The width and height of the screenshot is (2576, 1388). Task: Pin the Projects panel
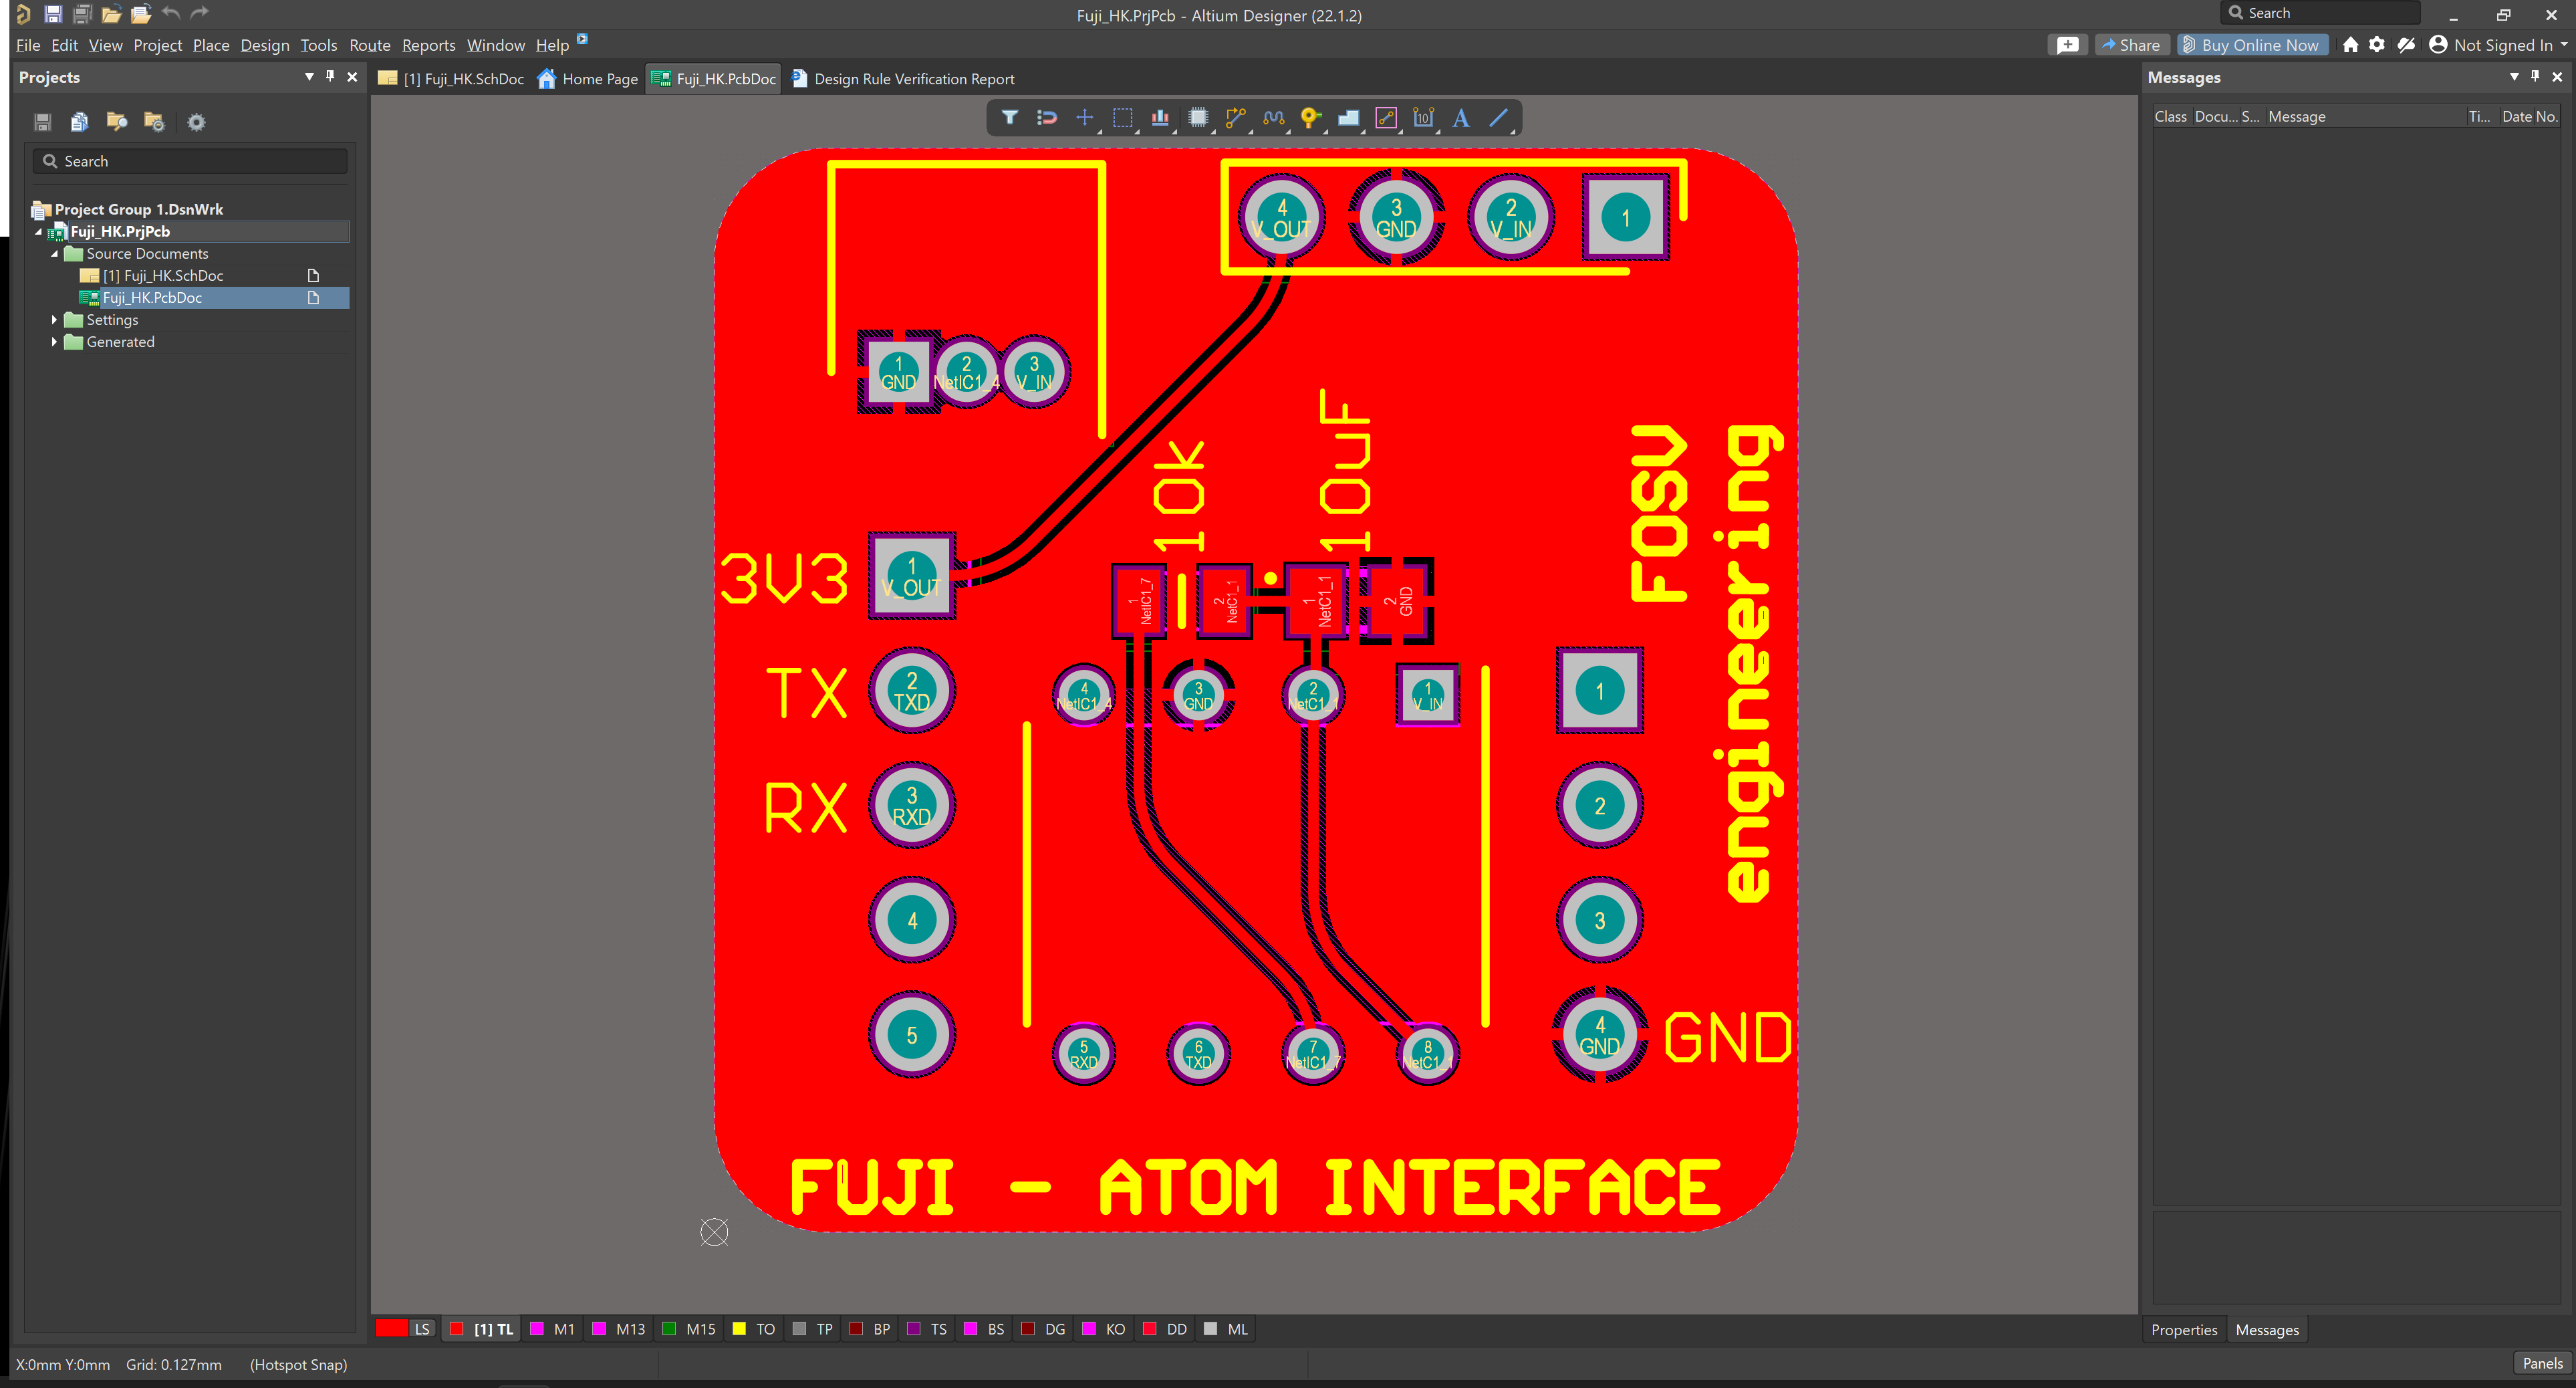(330, 76)
